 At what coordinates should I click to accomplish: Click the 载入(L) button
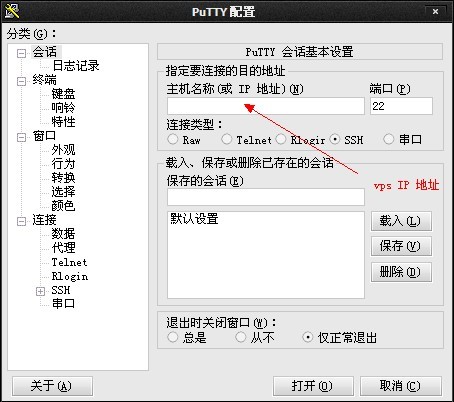pos(401,221)
